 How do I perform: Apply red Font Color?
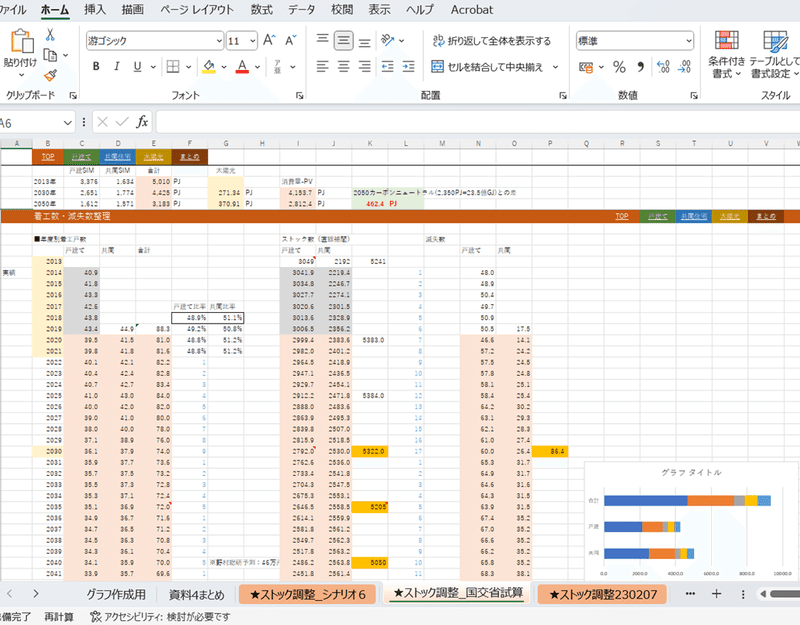pyautogui.click(x=242, y=66)
